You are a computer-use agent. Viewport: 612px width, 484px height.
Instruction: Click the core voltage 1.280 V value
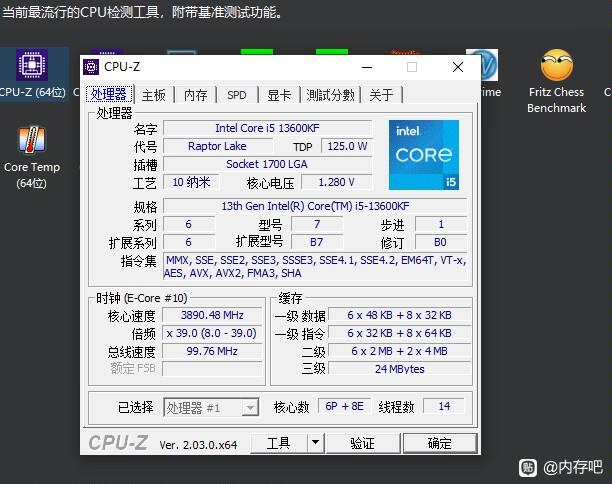337,182
